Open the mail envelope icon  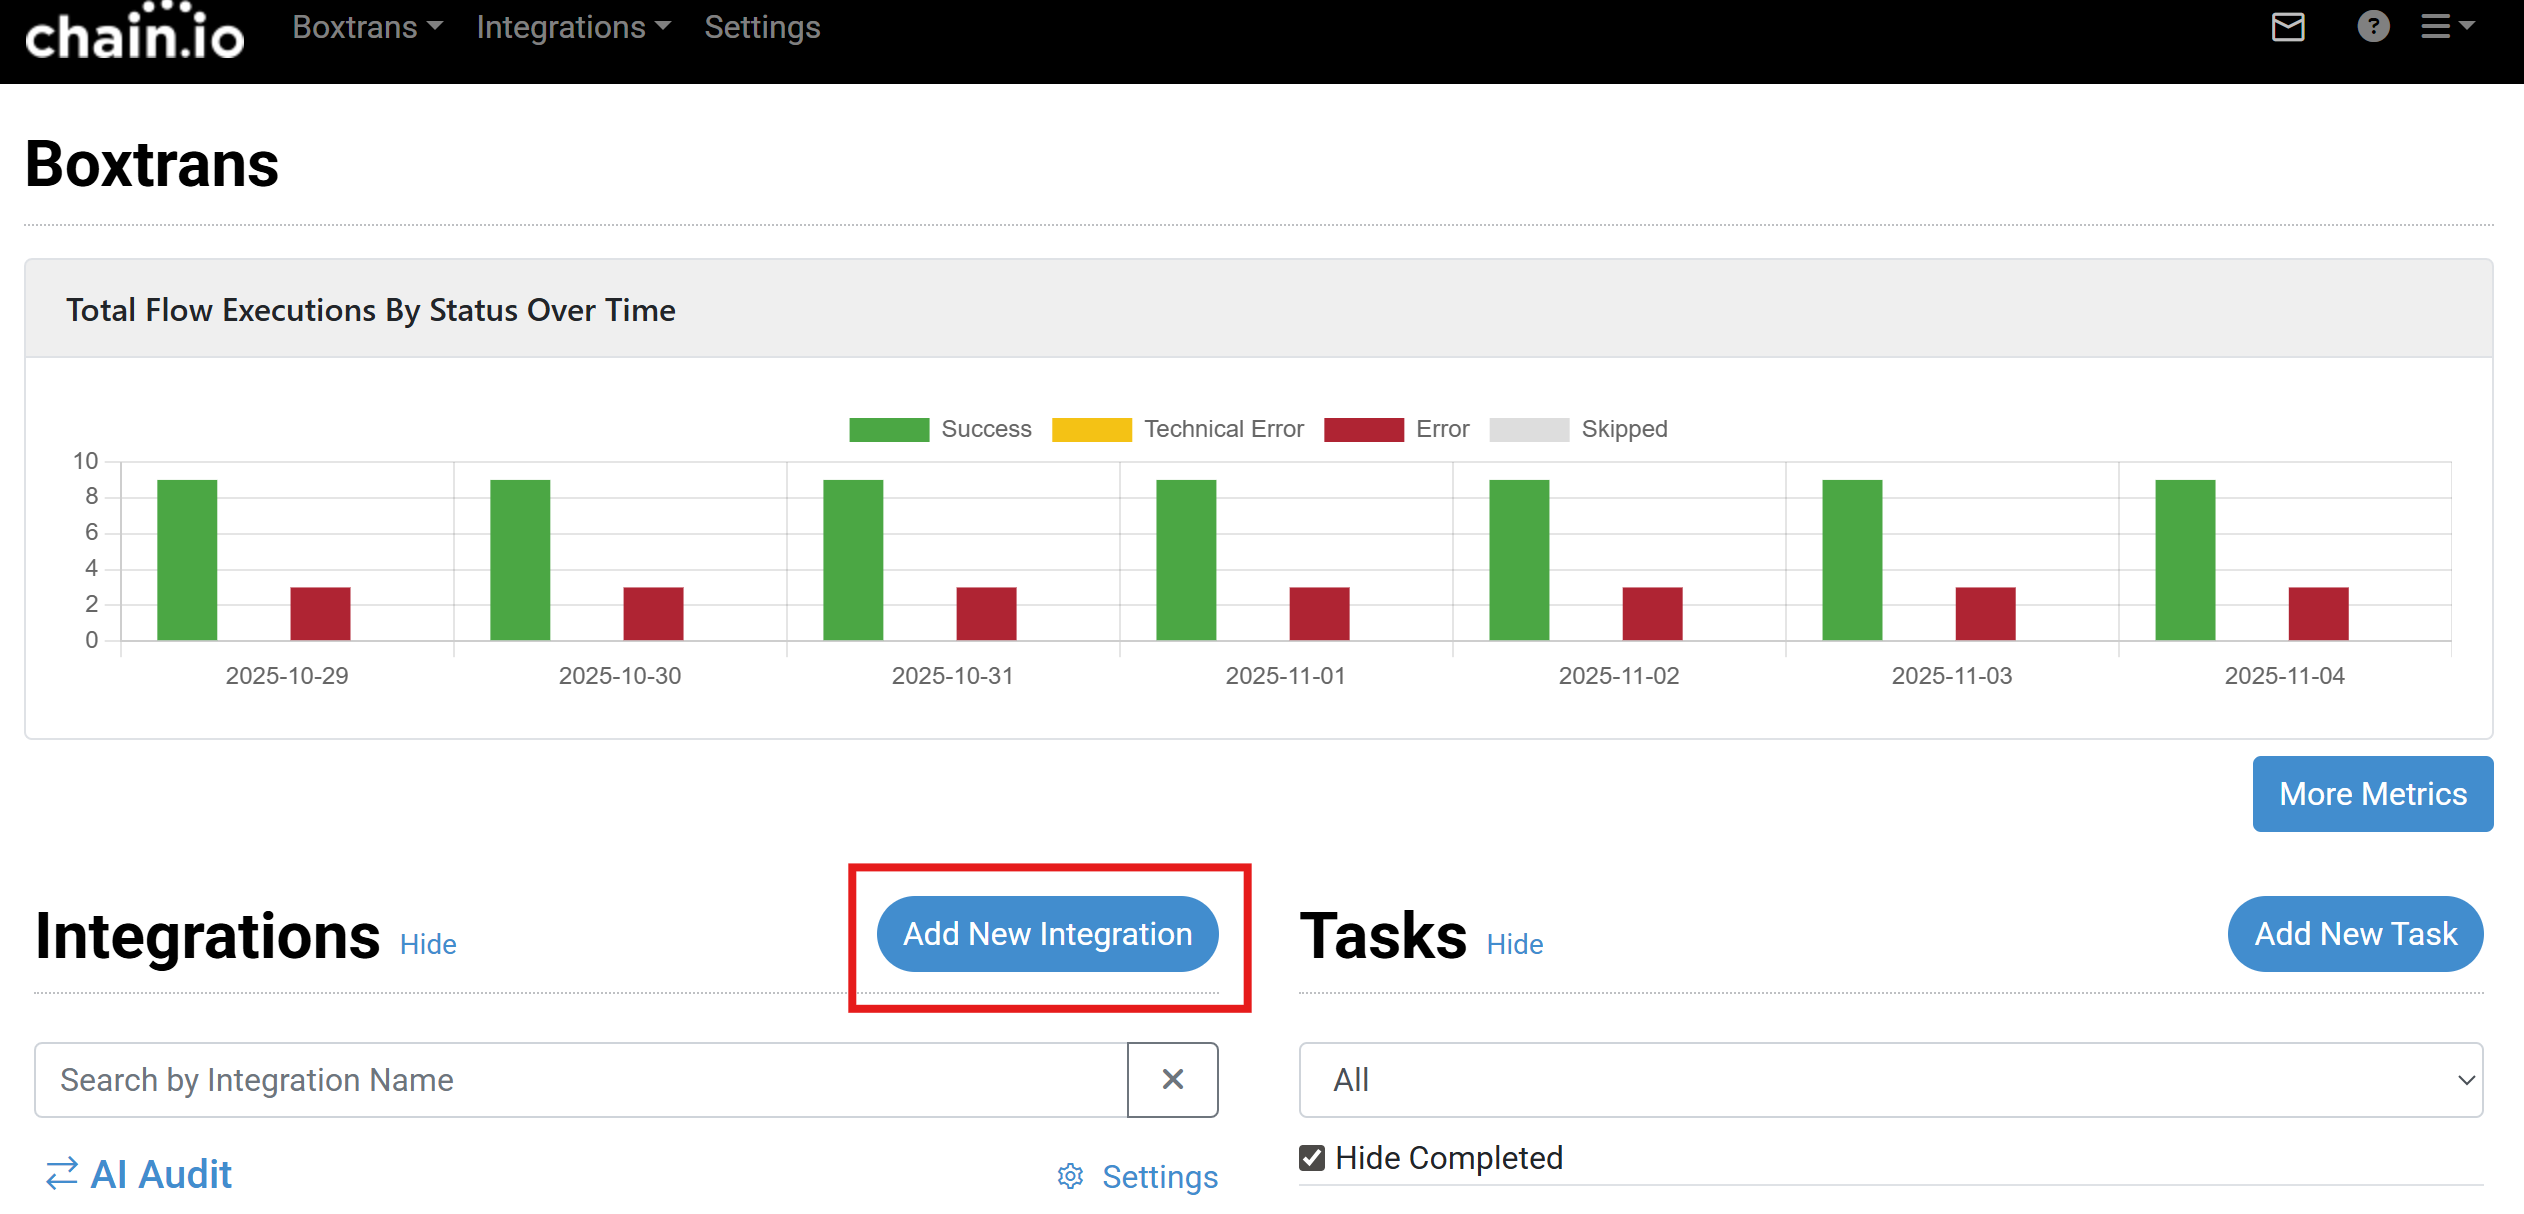point(2288,27)
